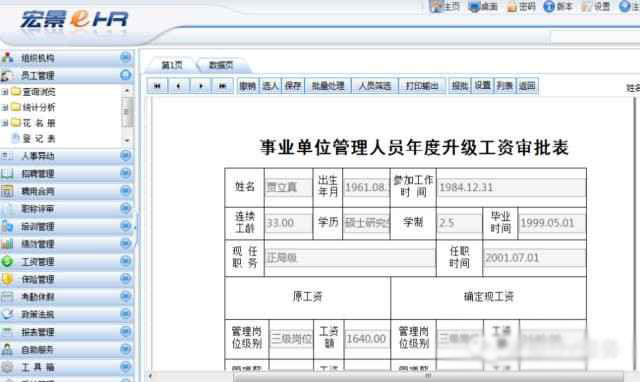Jump to the last record arrow button
The image size is (640, 382).
click(x=222, y=86)
